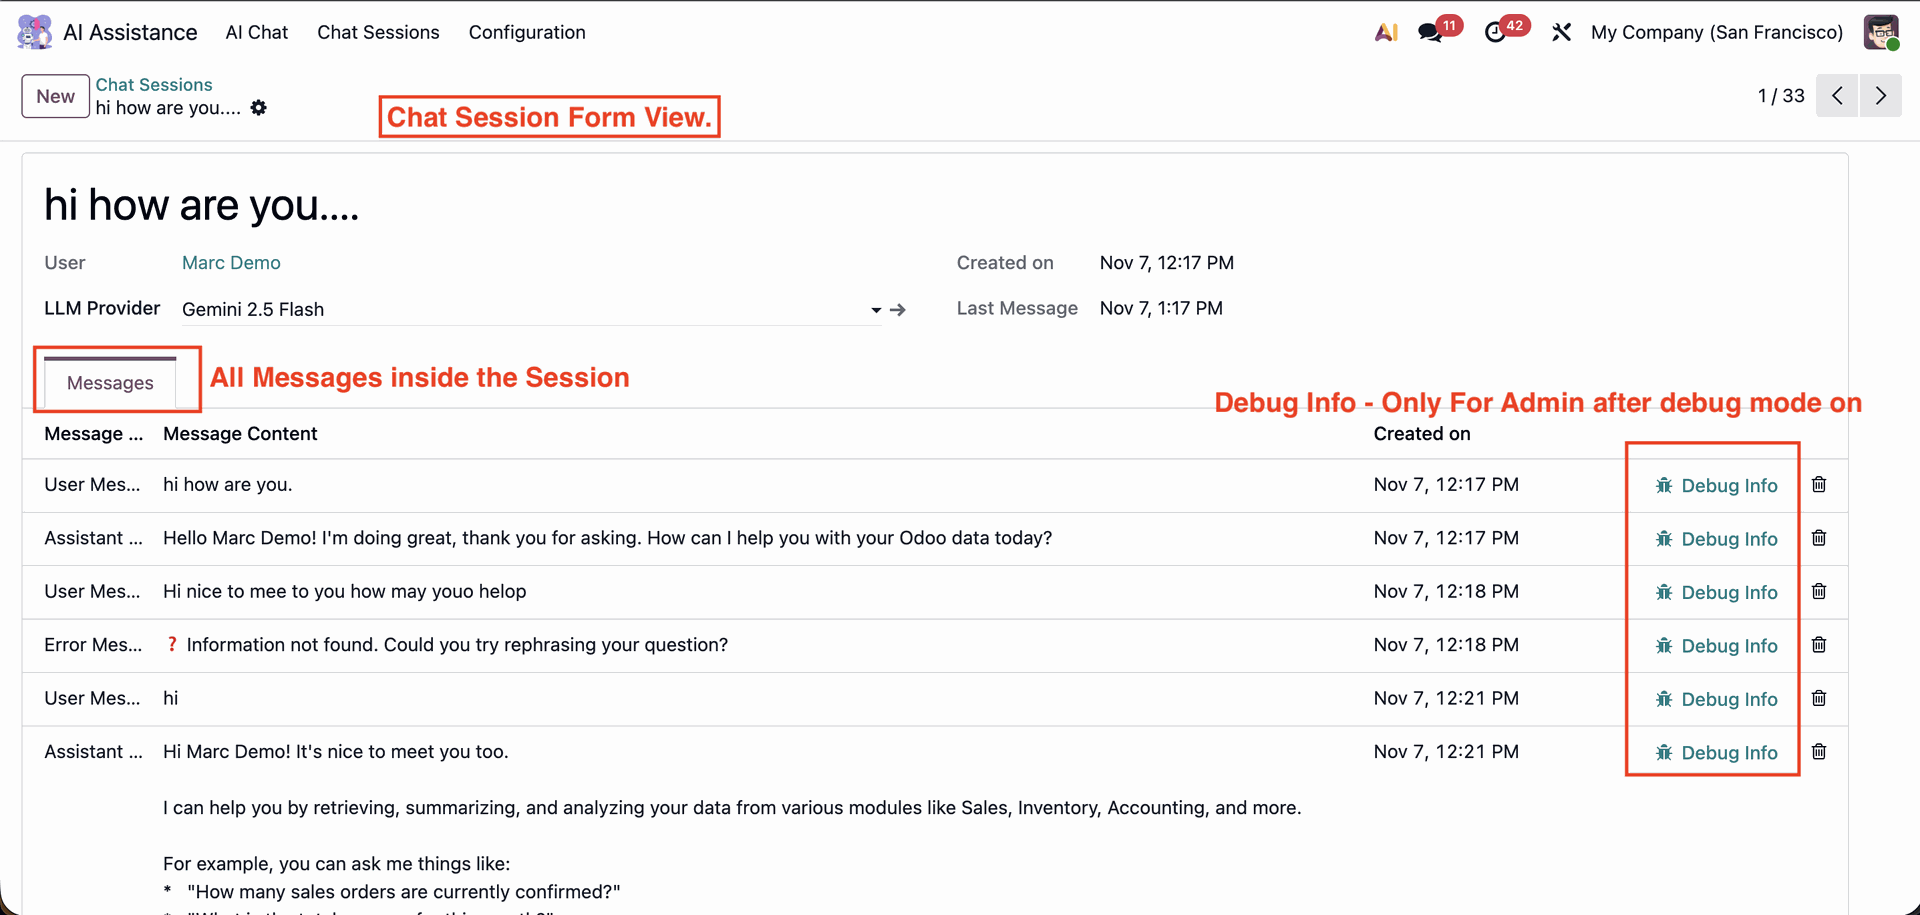
Task: Open LLM Provider internal link arrow
Action: pos(898,310)
